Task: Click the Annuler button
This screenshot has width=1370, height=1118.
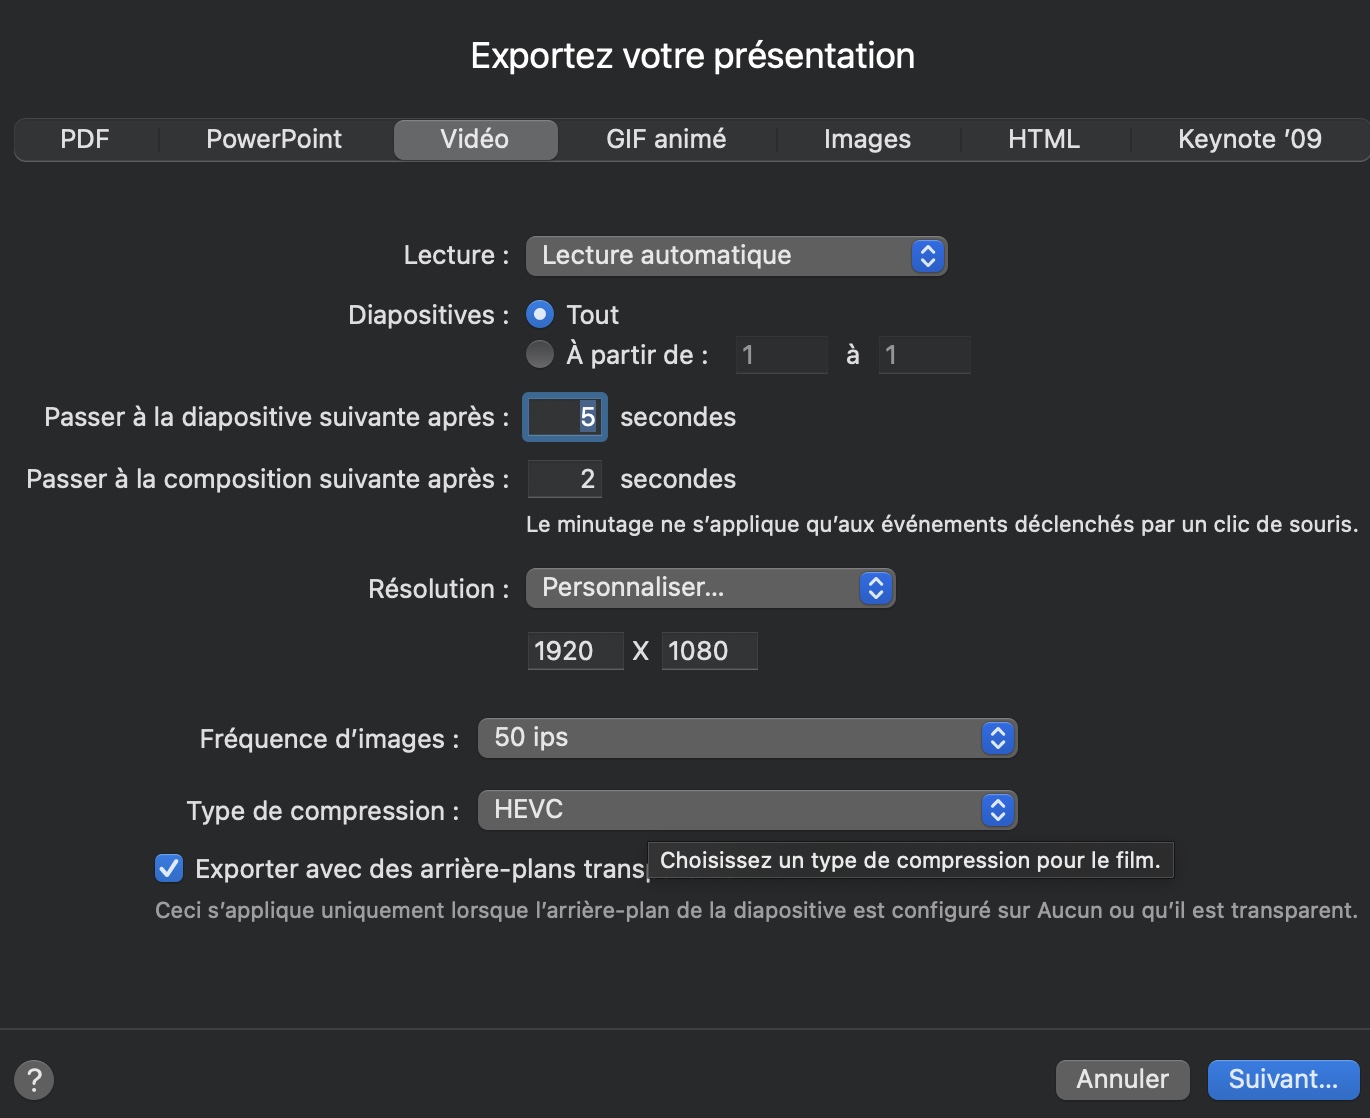Action: click(x=1122, y=1080)
